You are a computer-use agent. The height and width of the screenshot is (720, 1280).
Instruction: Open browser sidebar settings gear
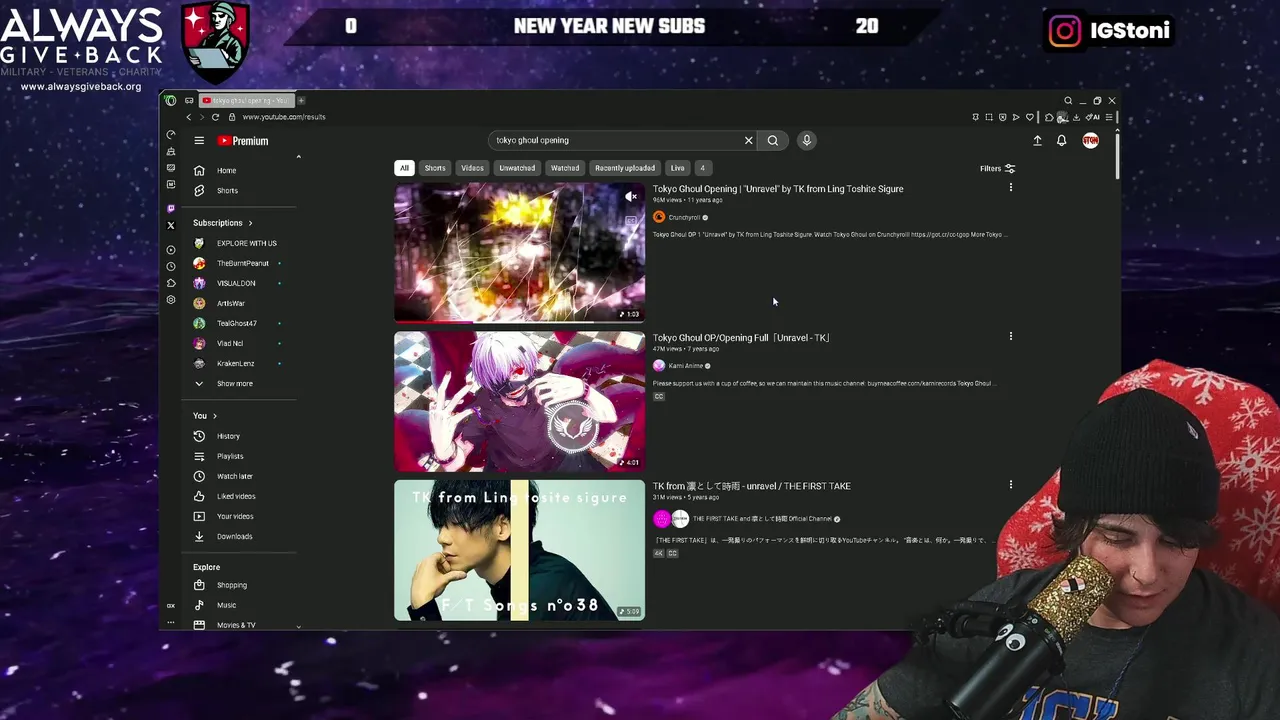coord(171,300)
